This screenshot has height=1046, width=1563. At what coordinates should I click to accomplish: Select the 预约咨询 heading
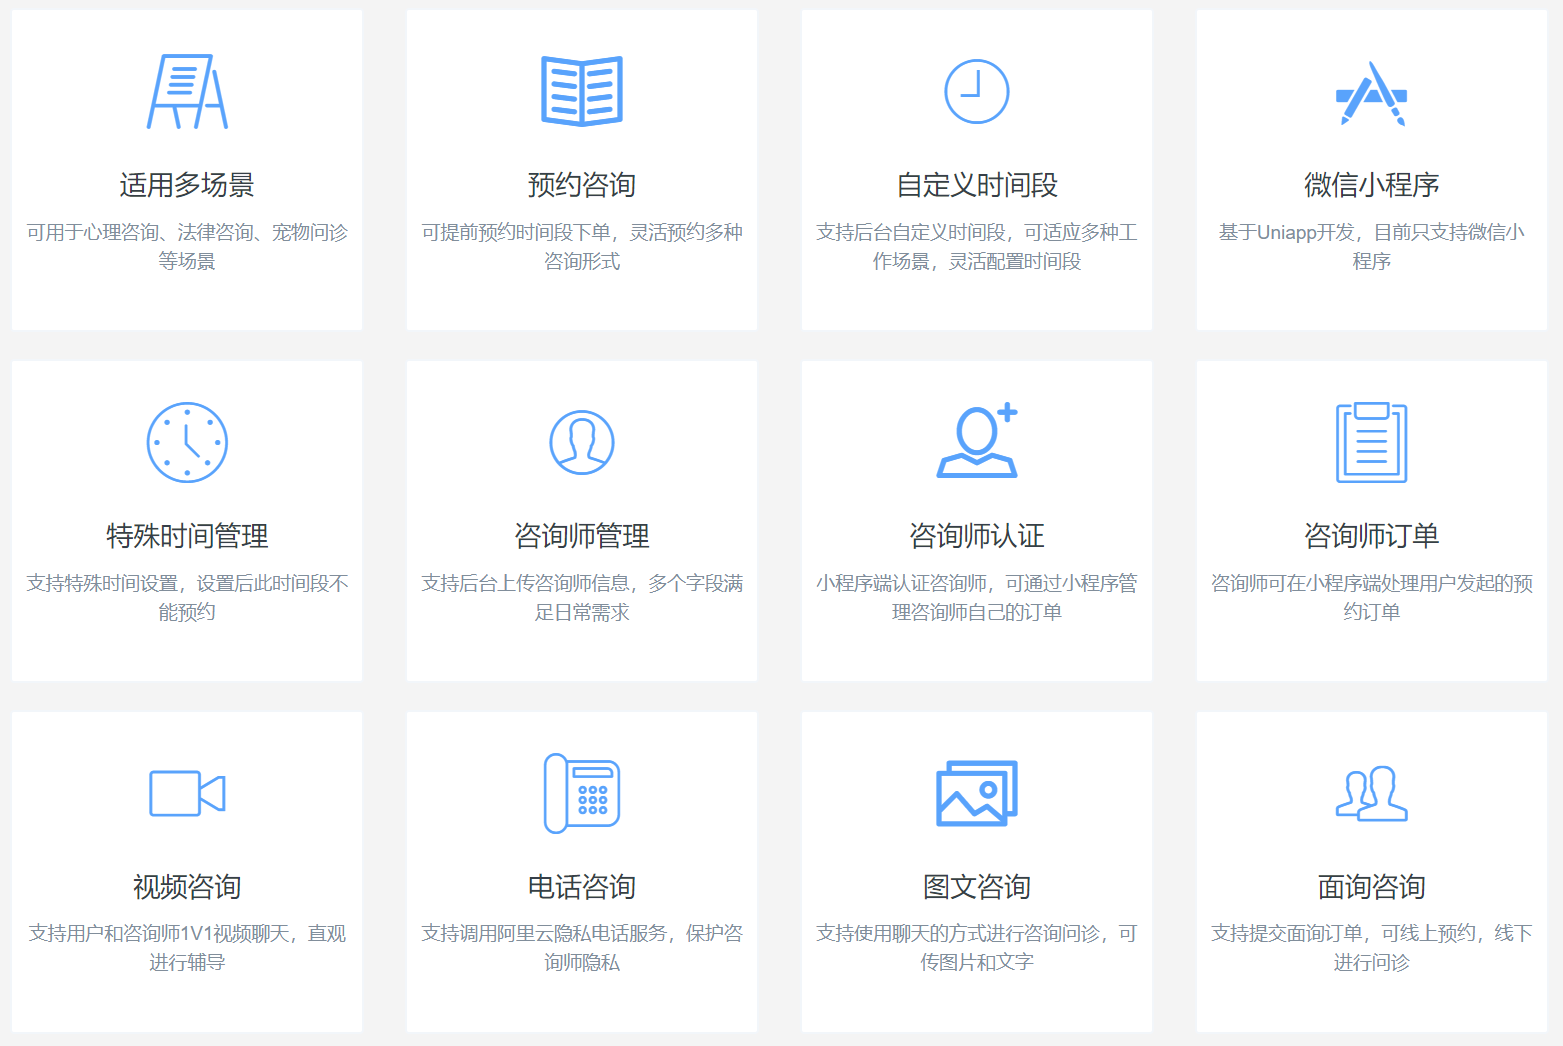tap(582, 185)
